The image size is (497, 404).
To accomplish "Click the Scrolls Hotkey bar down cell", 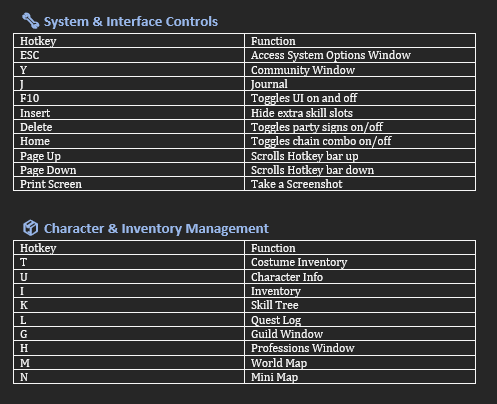I will 360,170.
